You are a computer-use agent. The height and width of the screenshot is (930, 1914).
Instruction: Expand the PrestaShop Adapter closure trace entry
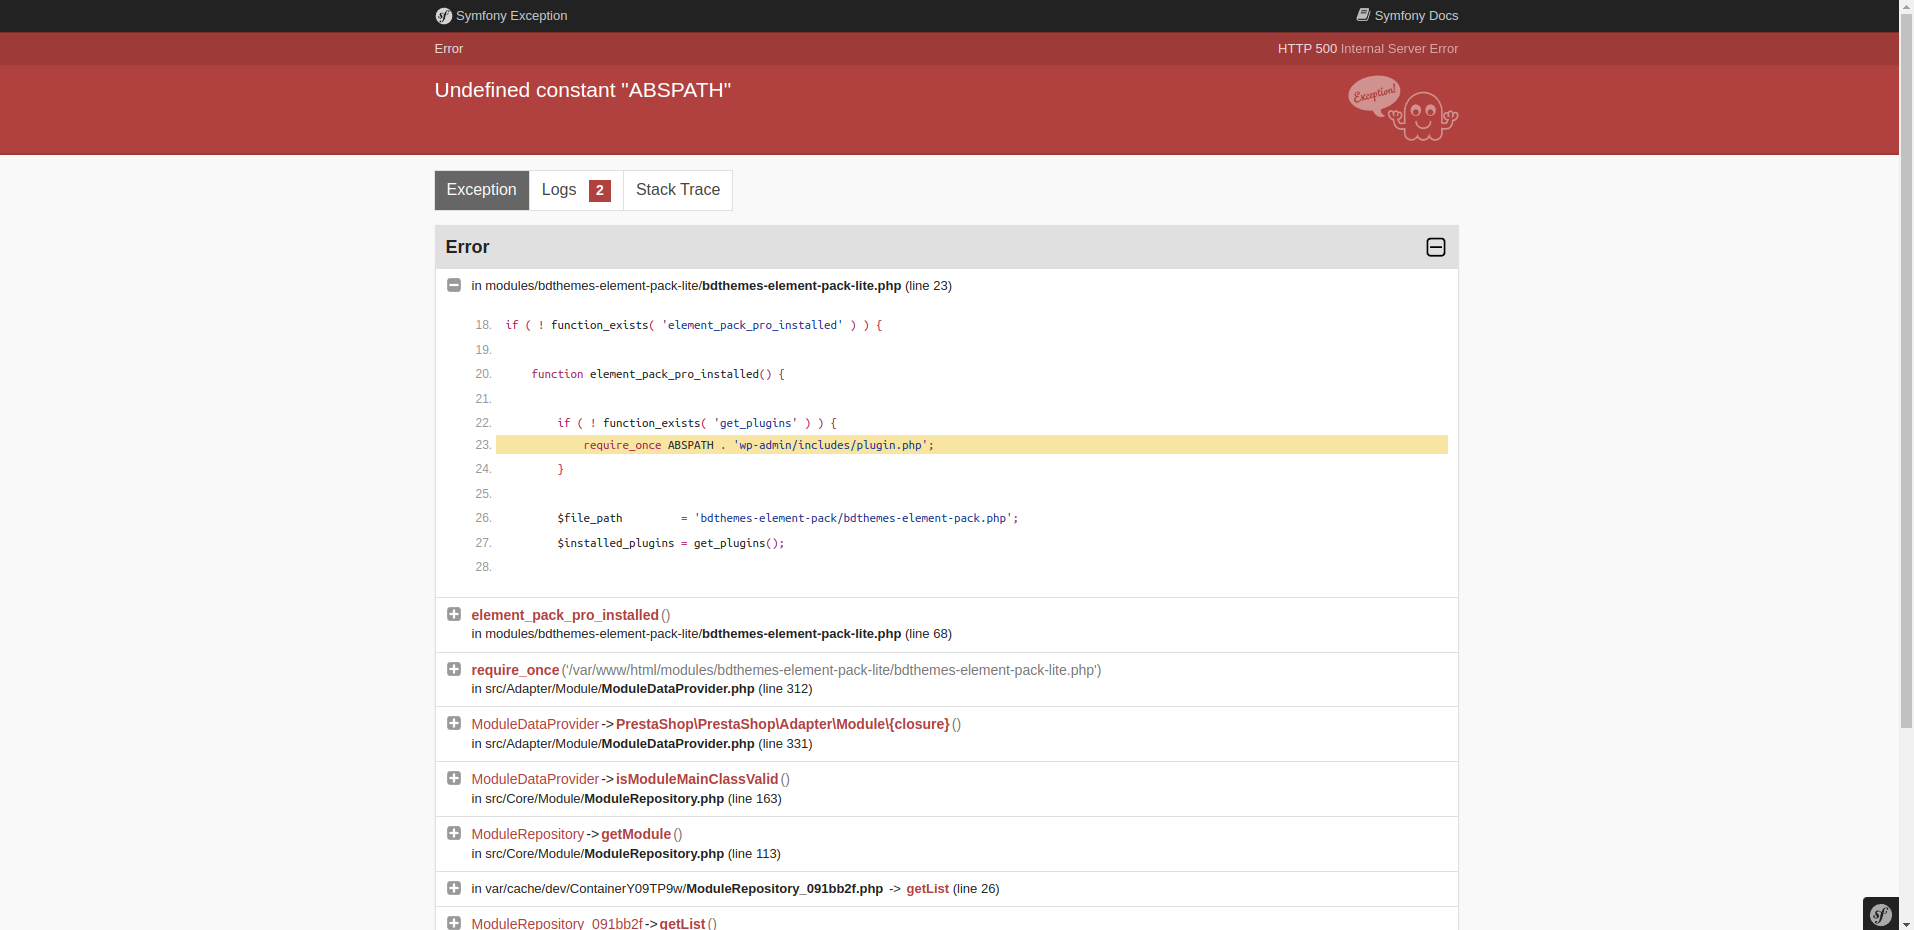[454, 723]
